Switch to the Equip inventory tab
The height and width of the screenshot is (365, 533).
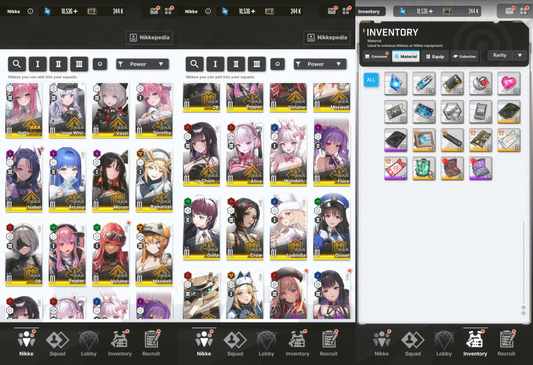point(435,56)
